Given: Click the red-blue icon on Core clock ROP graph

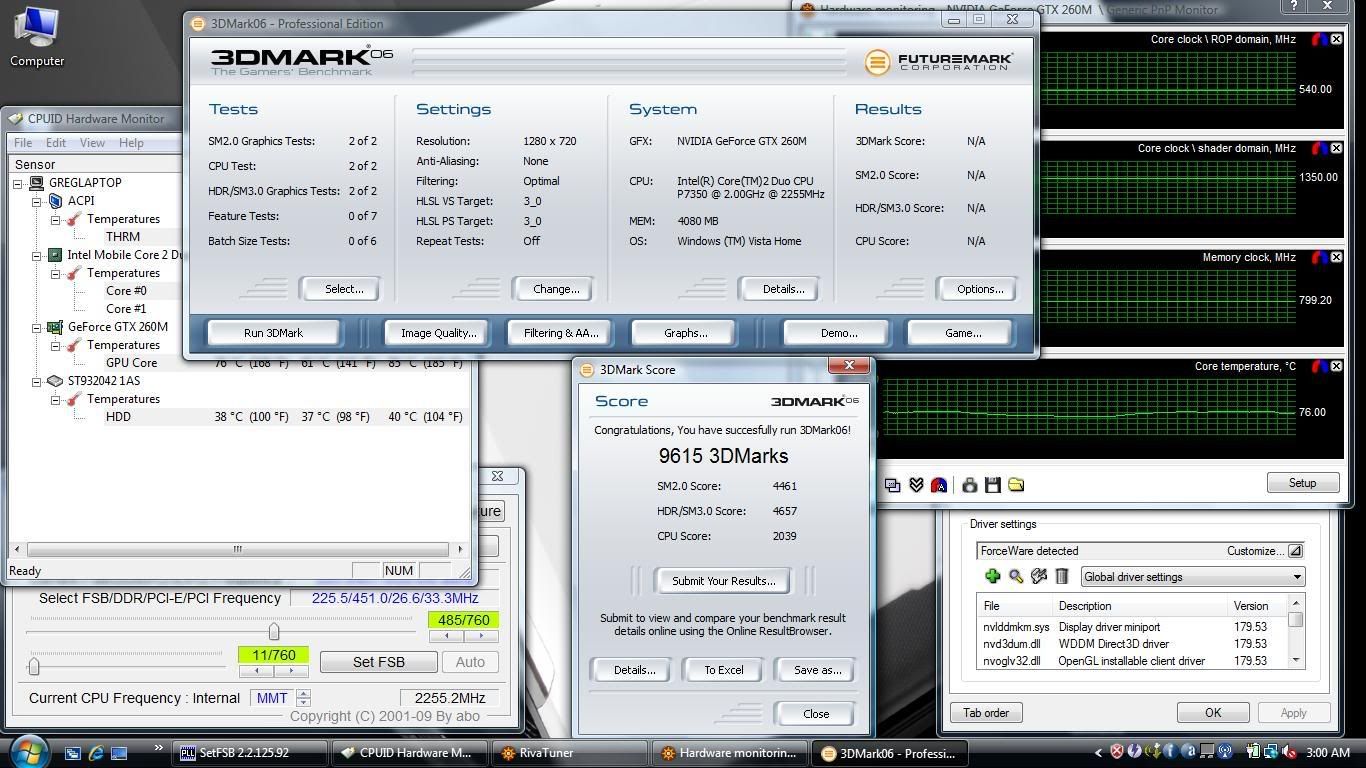Looking at the screenshot, I should [1319, 39].
